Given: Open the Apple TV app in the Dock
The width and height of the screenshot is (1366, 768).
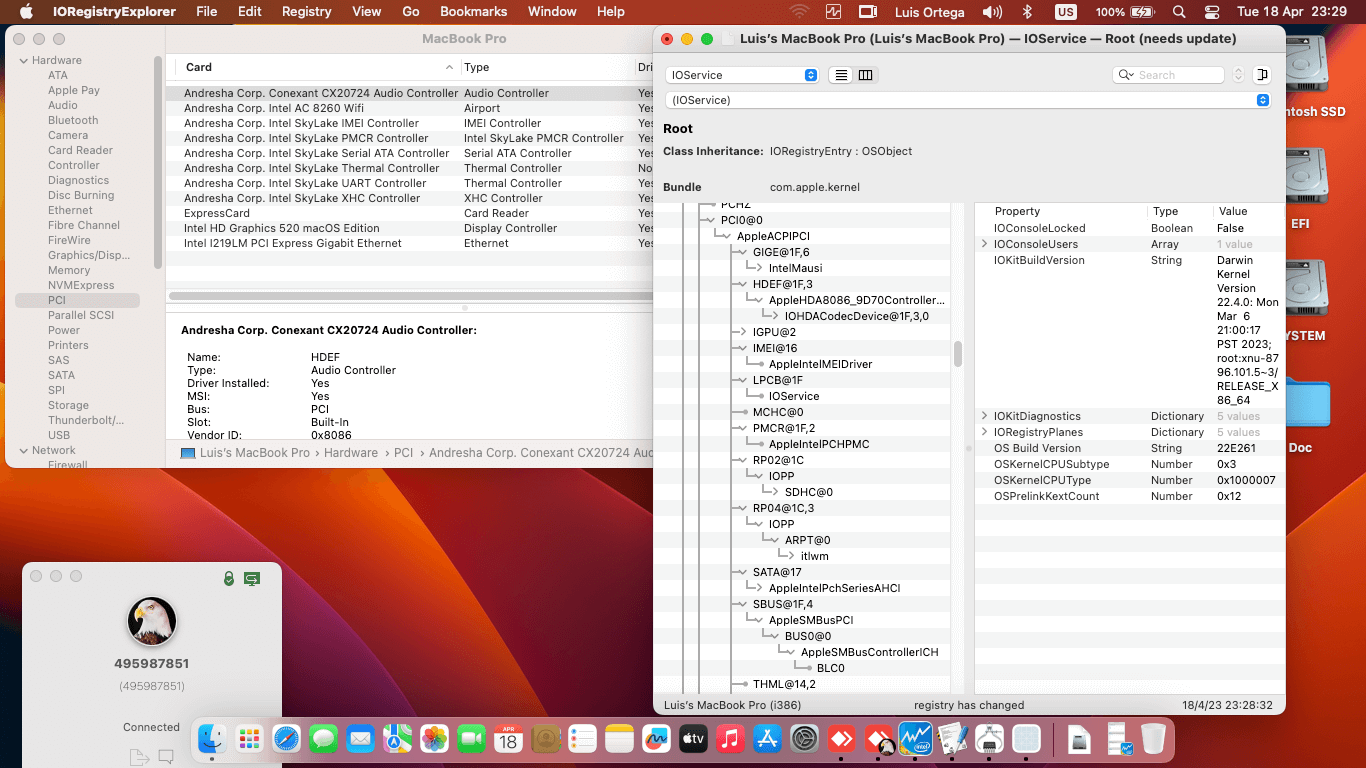Looking at the screenshot, I should click(693, 739).
